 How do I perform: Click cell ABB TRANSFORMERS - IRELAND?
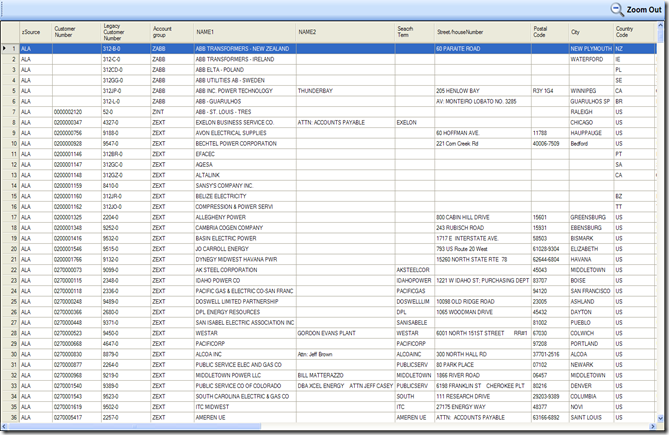click(245, 59)
